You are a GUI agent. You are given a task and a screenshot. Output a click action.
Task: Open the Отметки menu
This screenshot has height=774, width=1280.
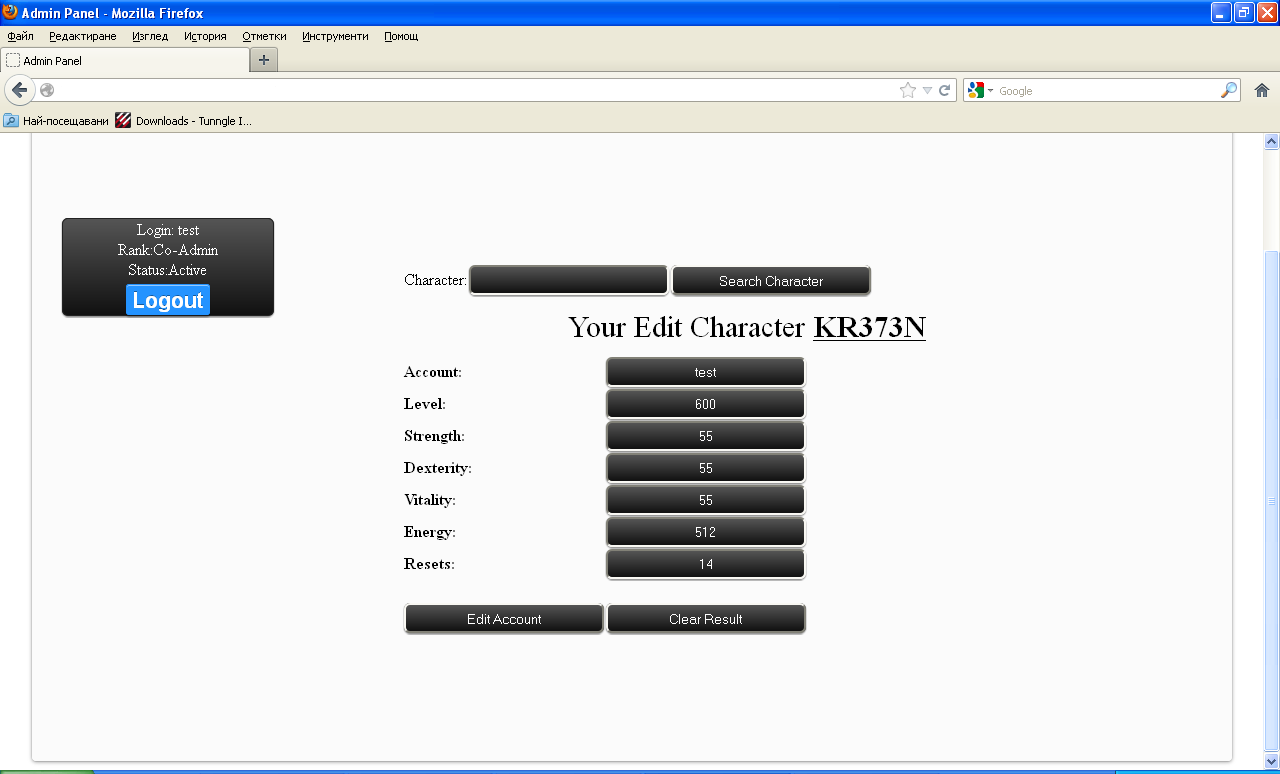(264, 36)
